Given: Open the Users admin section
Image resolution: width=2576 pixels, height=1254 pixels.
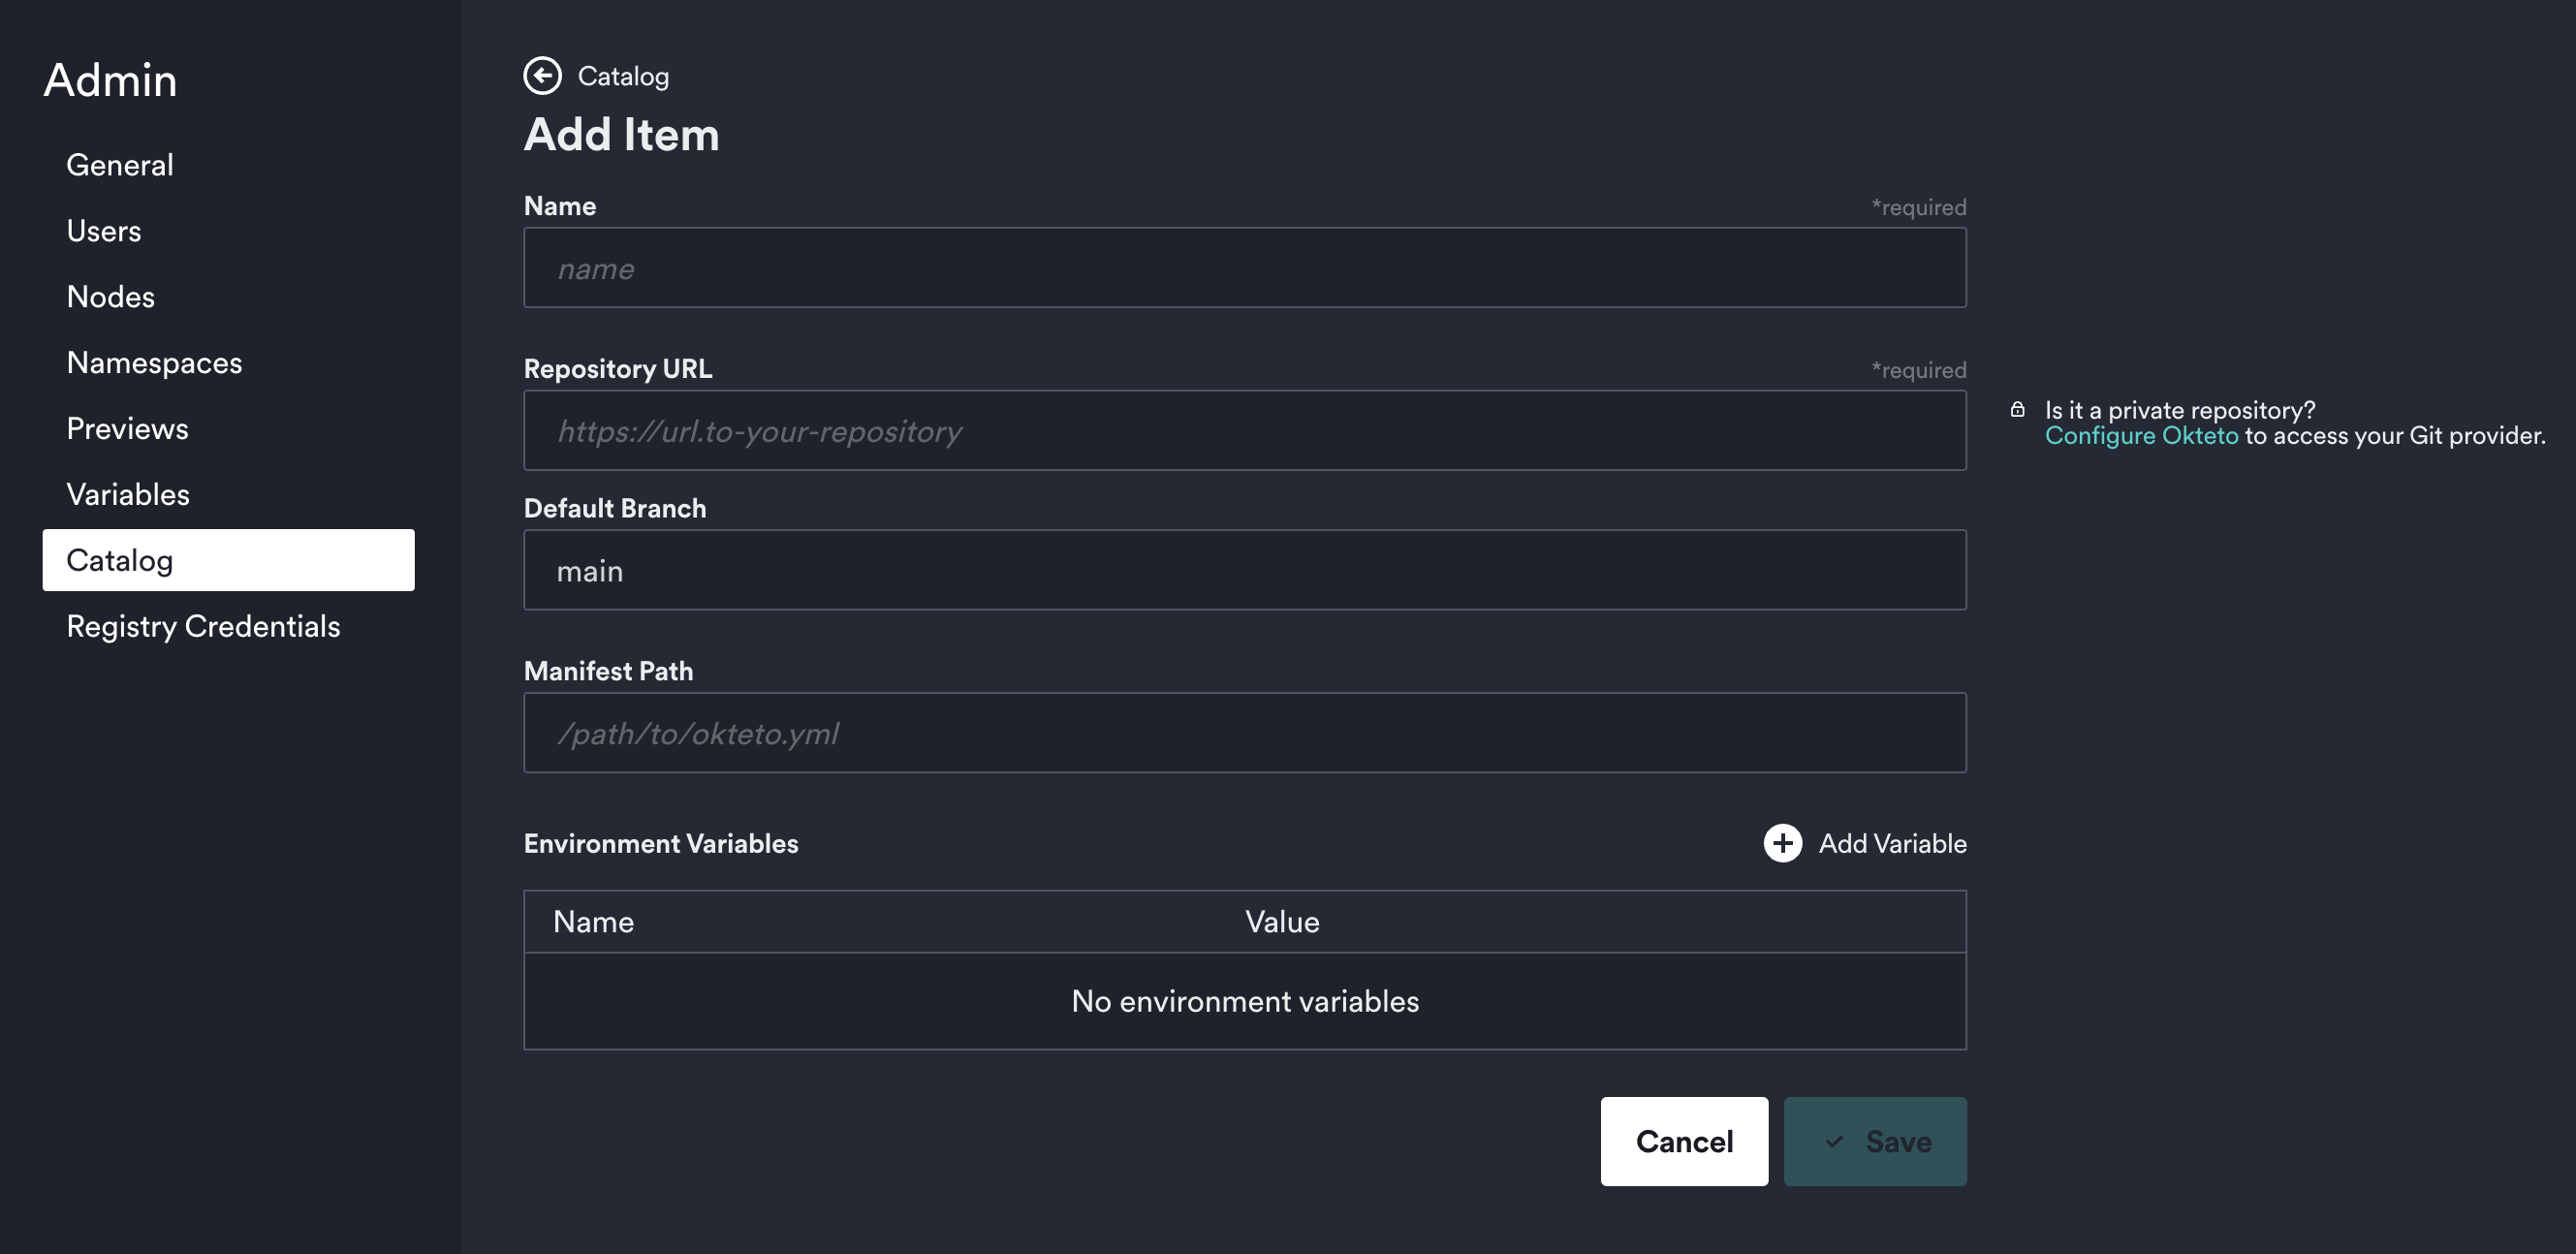Looking at the screenshot, I should (x=104, y=230).
